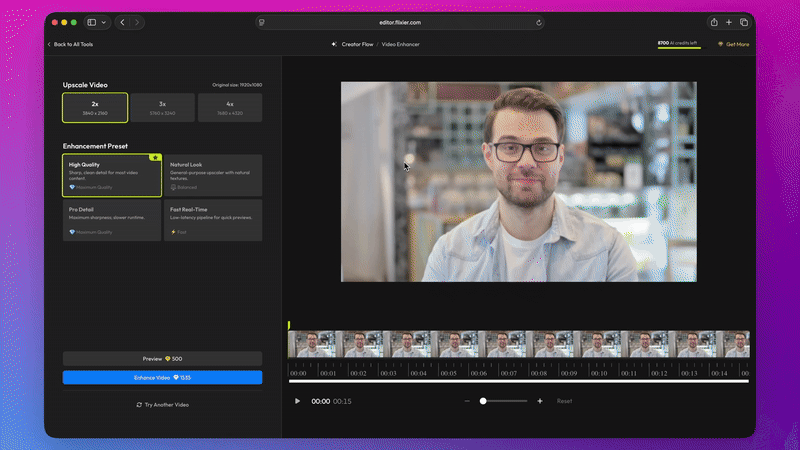Play the video preview

click(297, 401)
